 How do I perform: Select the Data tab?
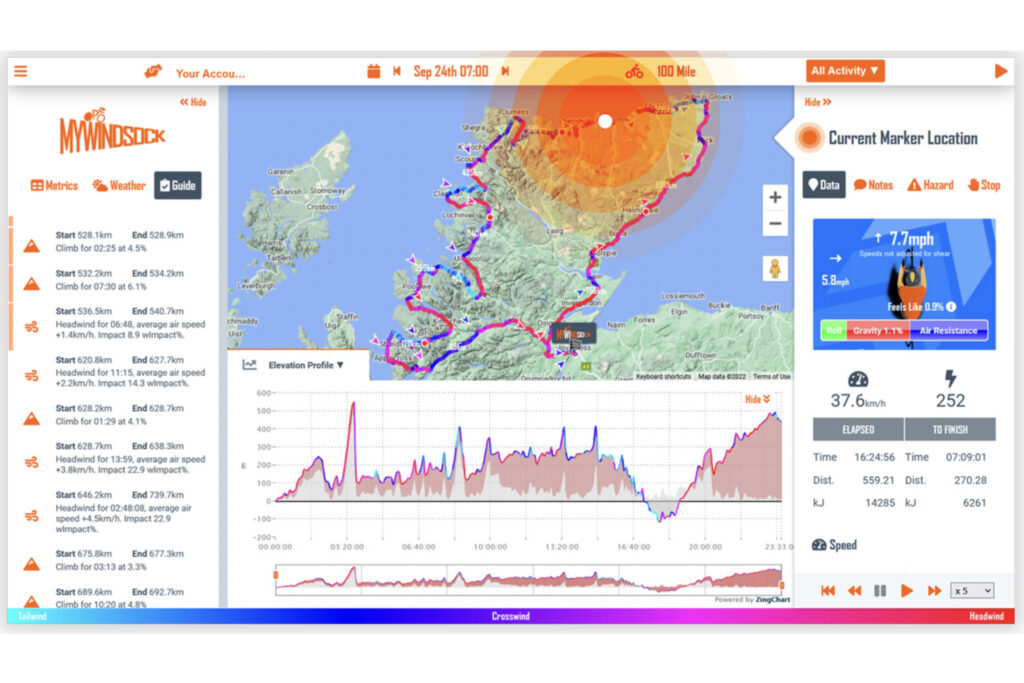[824, 185]
